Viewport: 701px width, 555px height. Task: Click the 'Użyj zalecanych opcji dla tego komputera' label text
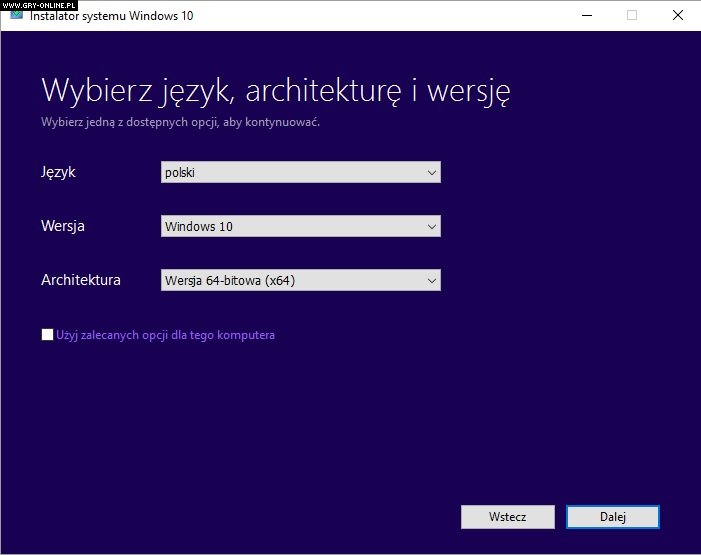pyautogui.click(x=165, y=335)
